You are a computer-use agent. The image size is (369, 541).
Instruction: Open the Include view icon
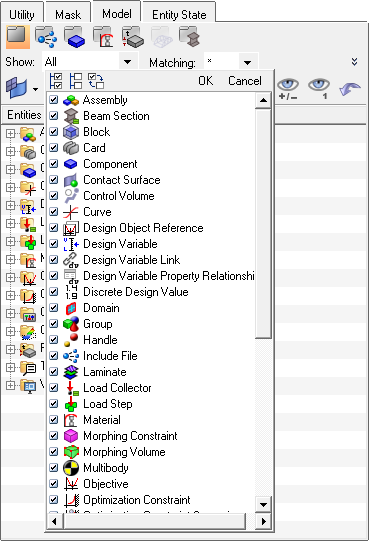46,37
